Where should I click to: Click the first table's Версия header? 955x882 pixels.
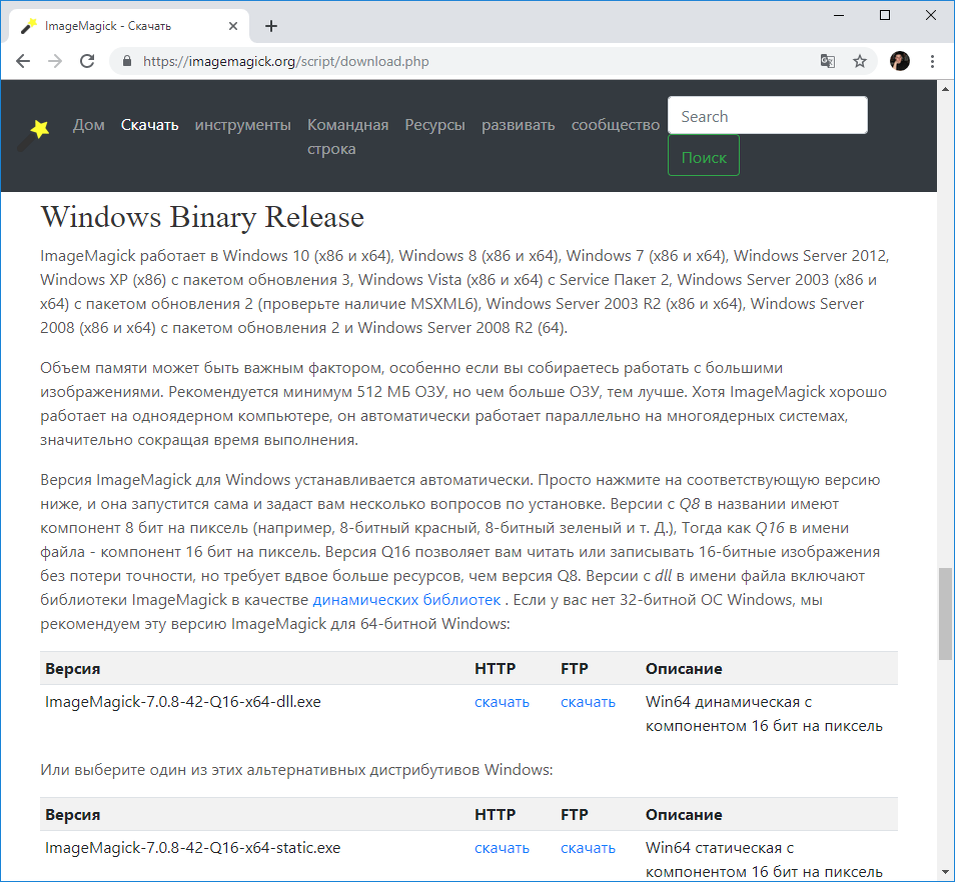tap(72, 669)
